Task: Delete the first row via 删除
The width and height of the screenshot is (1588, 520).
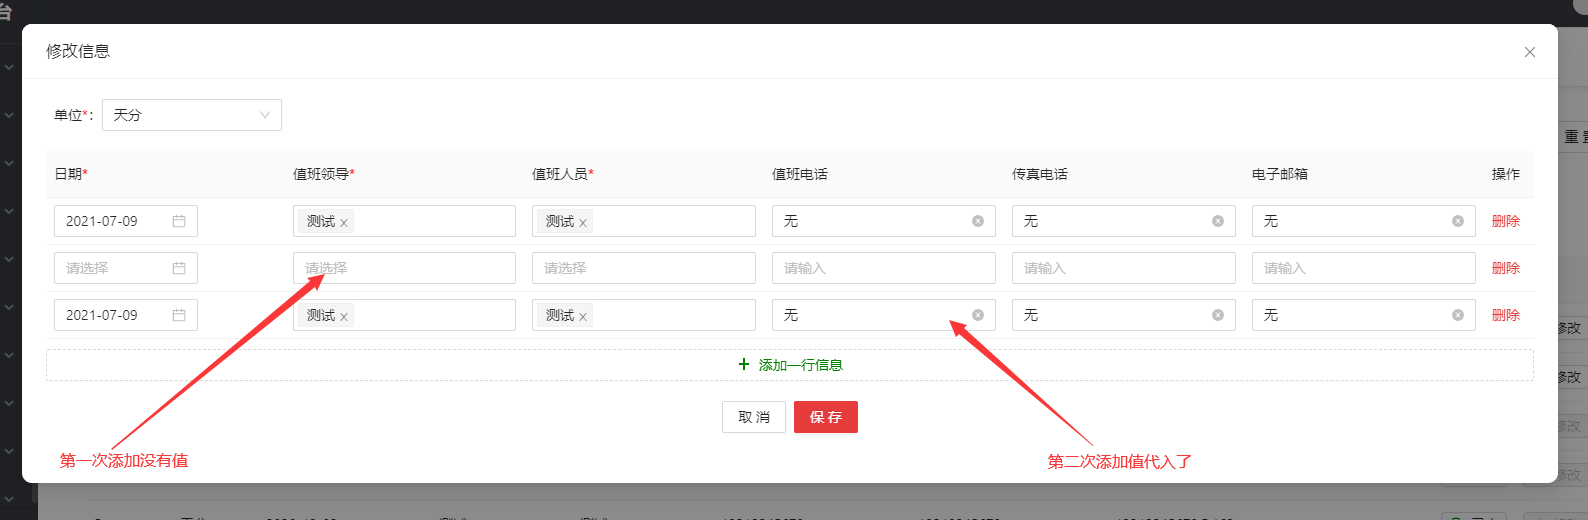Action: coord(1506,221)
